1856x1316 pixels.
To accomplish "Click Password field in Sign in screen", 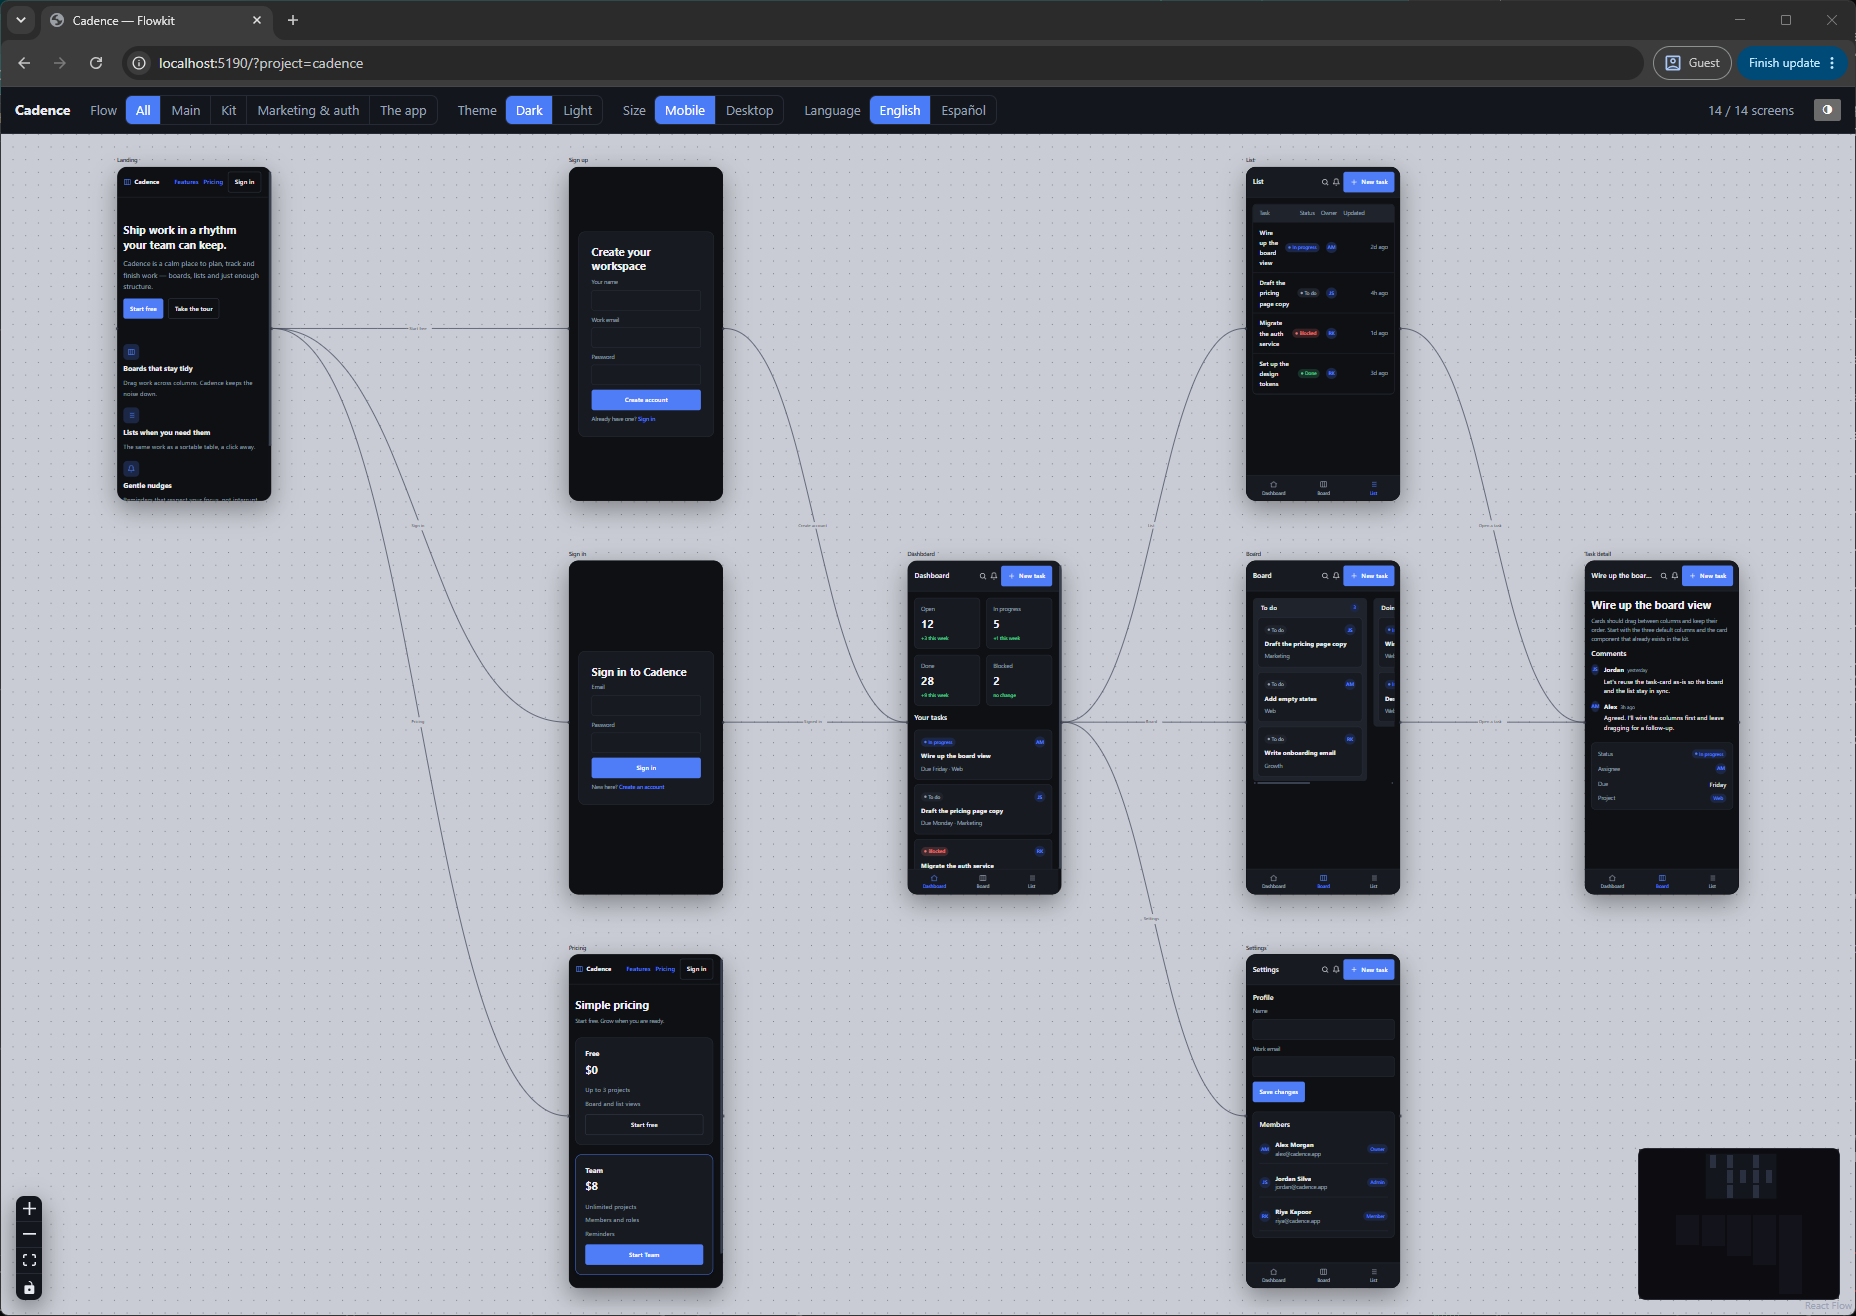I will pyautogui.click(x=646, y=743).
